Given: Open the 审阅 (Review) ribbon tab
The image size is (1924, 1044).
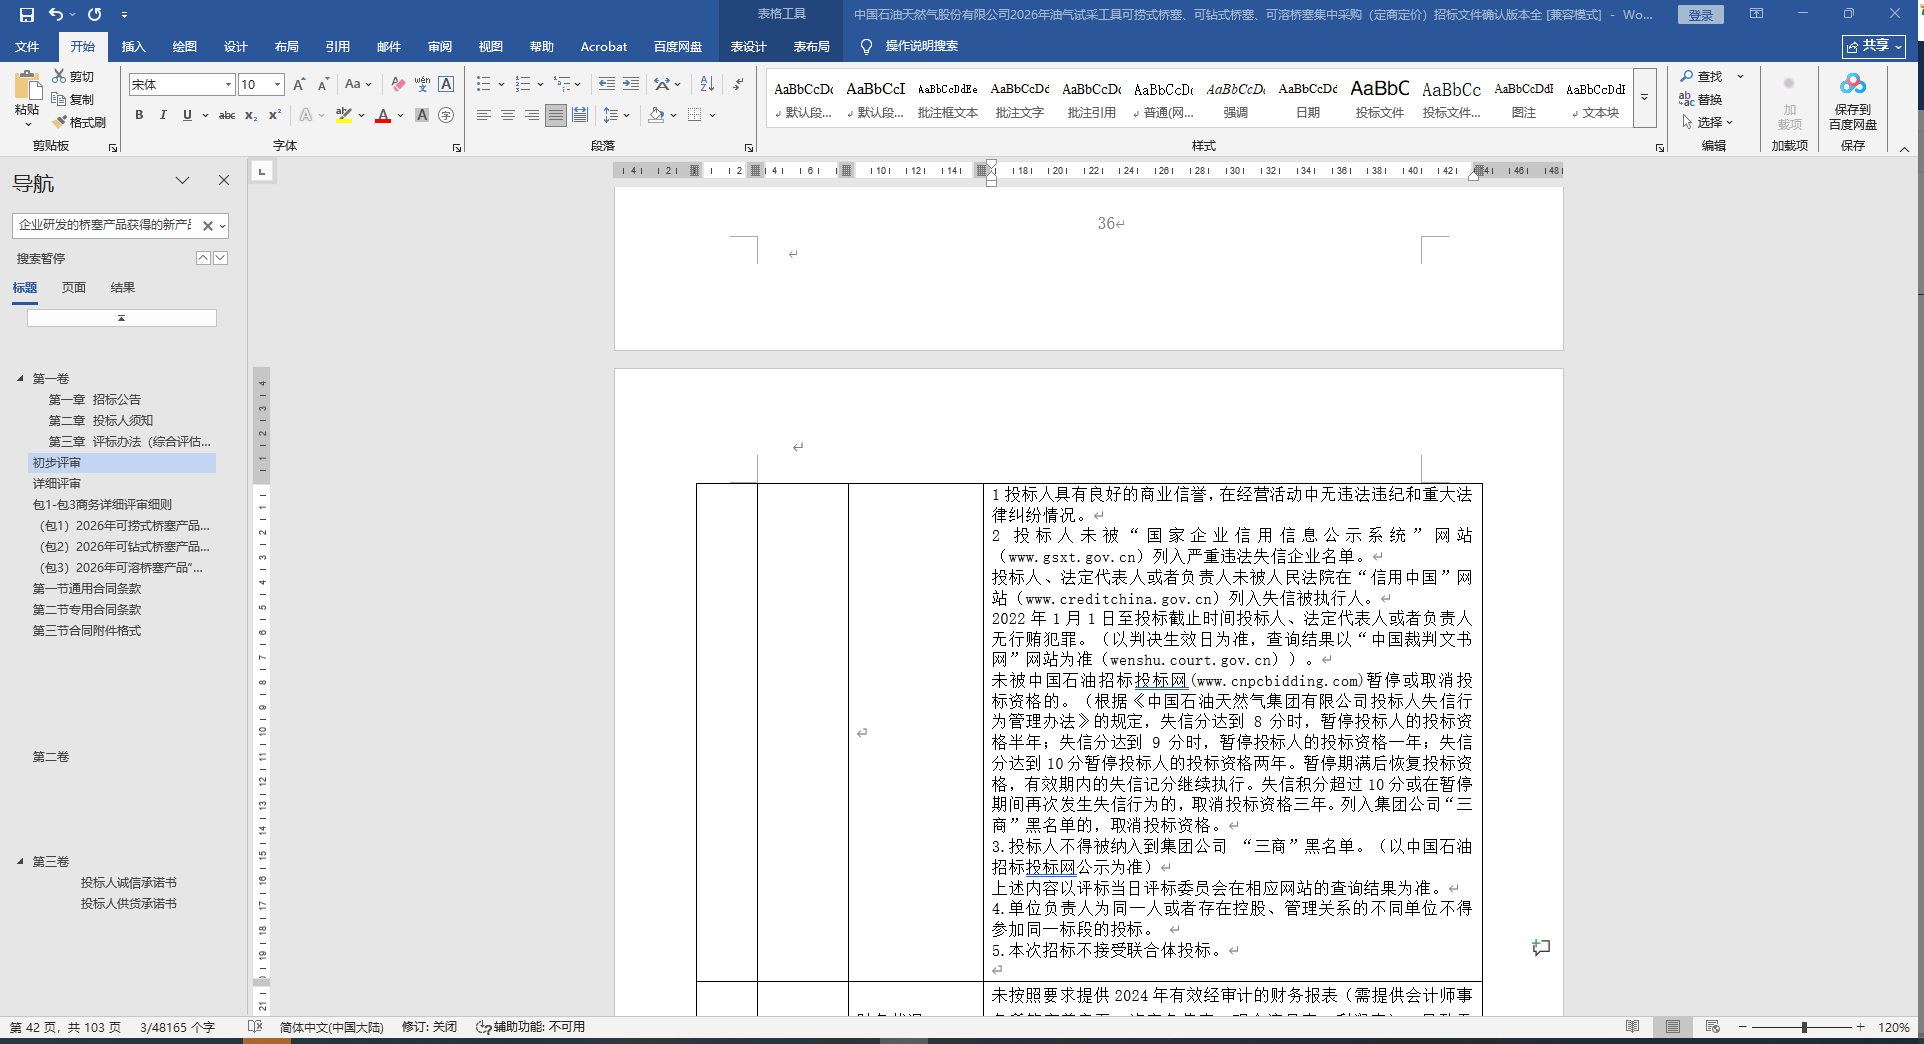Looking at the screenshot, I should pyautogui.click(x=439, y=46).
